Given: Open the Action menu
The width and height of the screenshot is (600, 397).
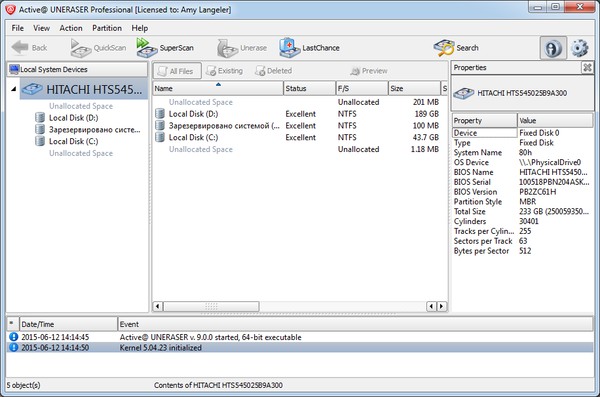Looking at the screenshot, I should point(71,28).
